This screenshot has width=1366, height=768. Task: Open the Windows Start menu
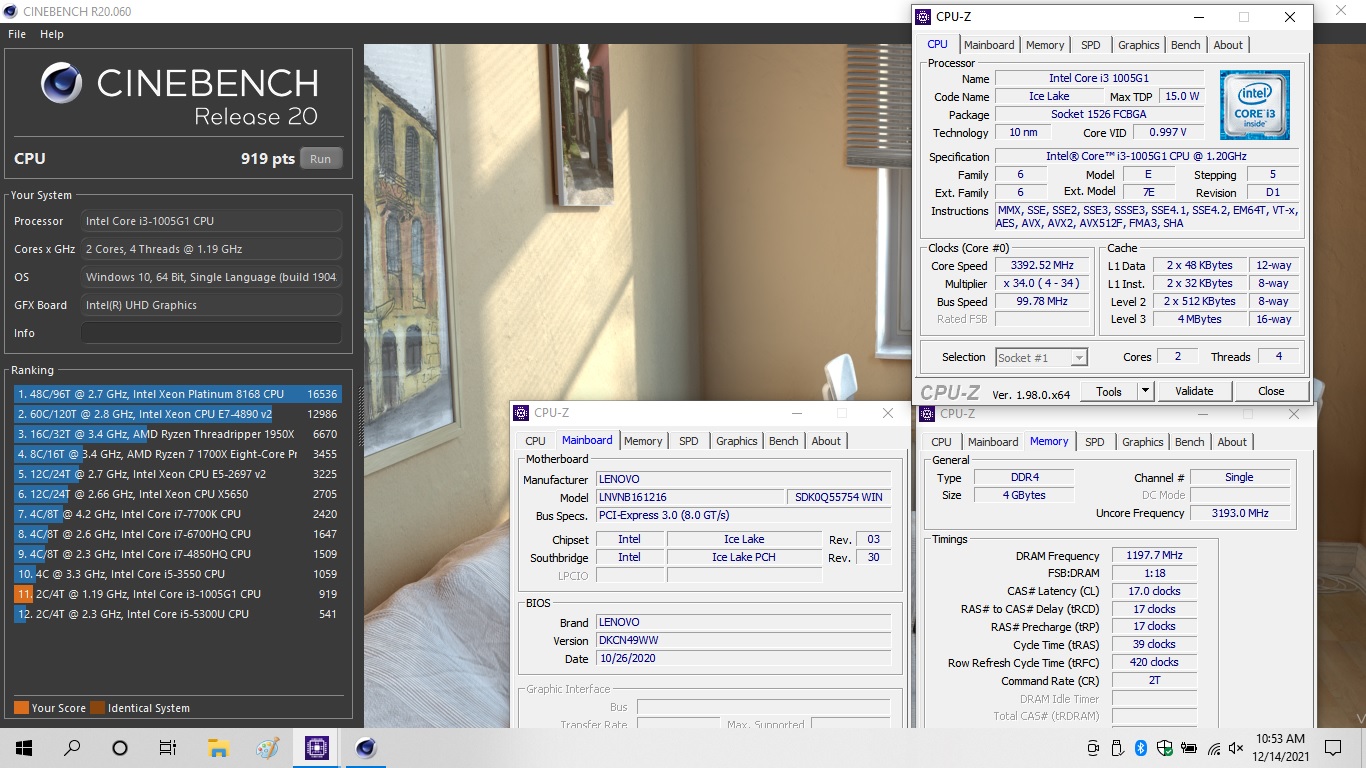pyautogui.click(x=23, y=748)
